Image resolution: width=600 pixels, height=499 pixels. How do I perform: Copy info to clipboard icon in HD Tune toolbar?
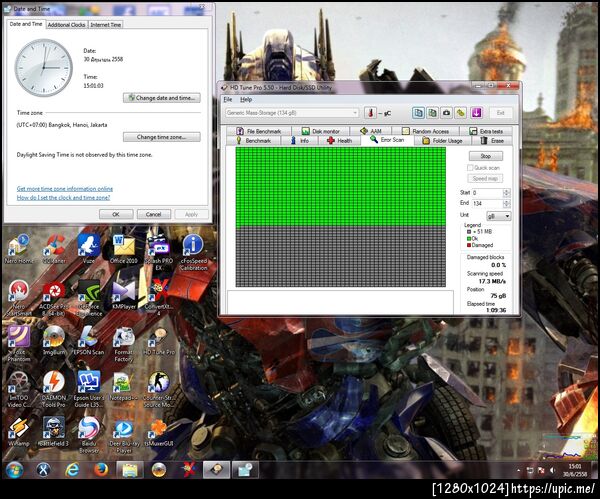pos(418,113)
